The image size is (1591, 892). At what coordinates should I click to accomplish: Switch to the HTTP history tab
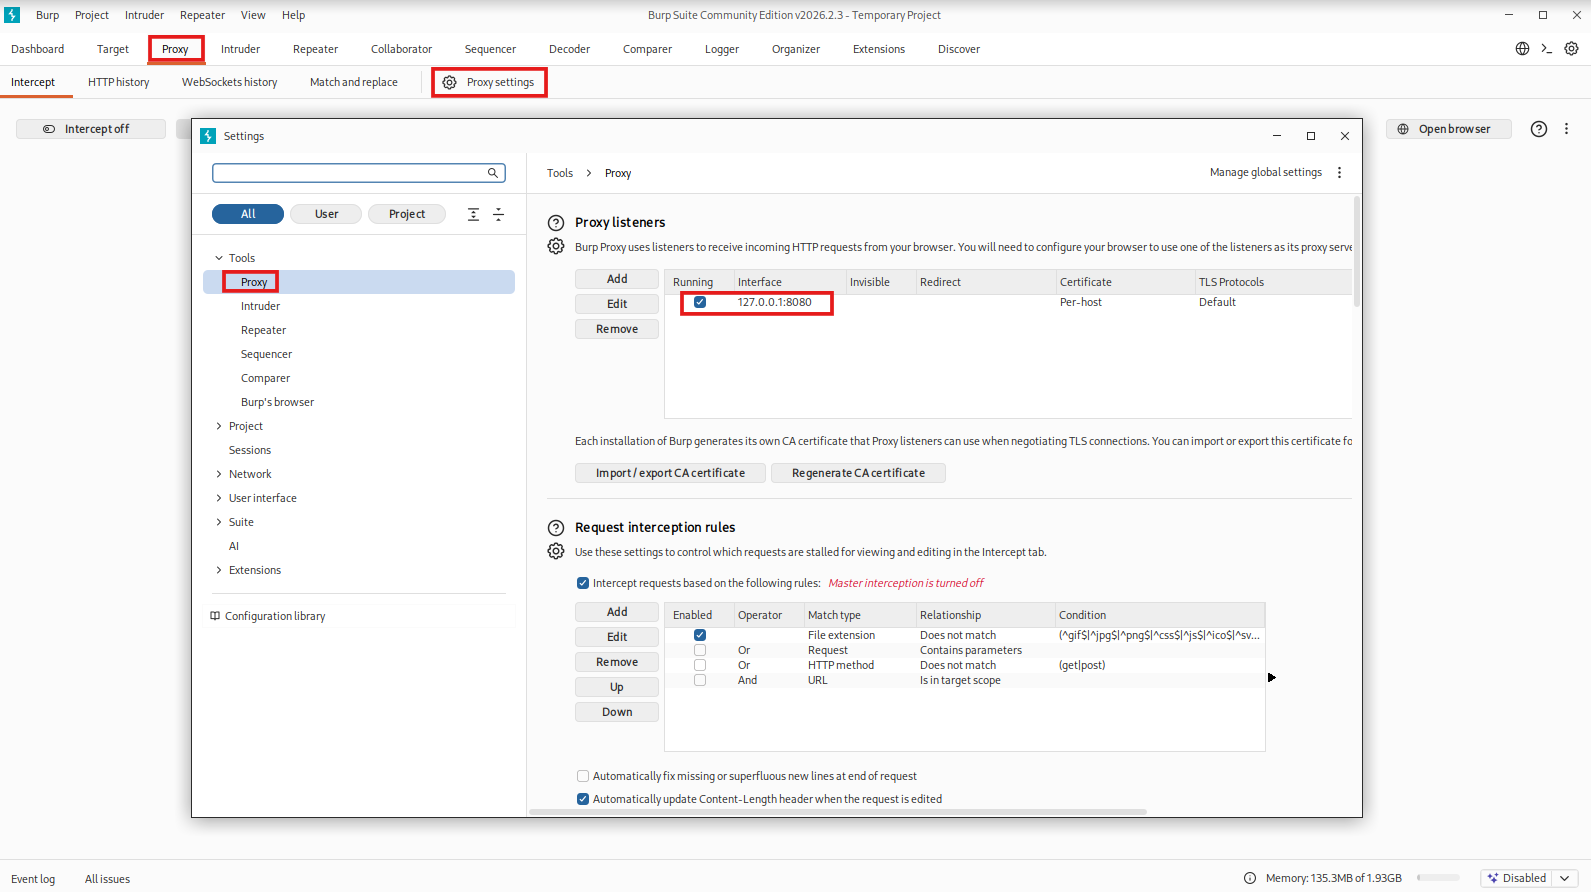pos(118,82)
